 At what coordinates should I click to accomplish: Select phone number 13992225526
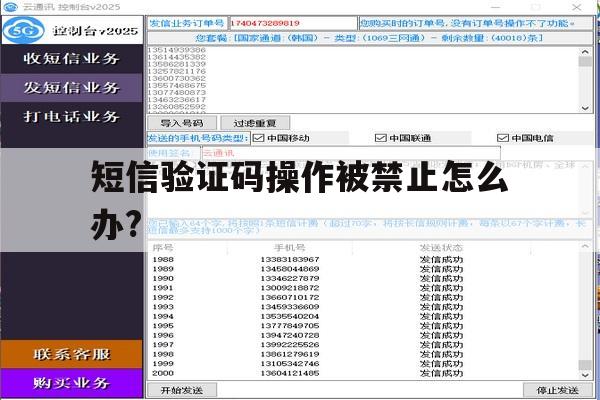(290, 345)
